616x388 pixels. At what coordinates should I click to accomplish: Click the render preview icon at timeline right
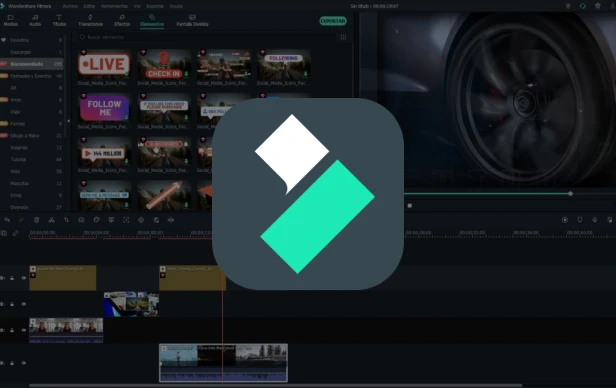565,220
